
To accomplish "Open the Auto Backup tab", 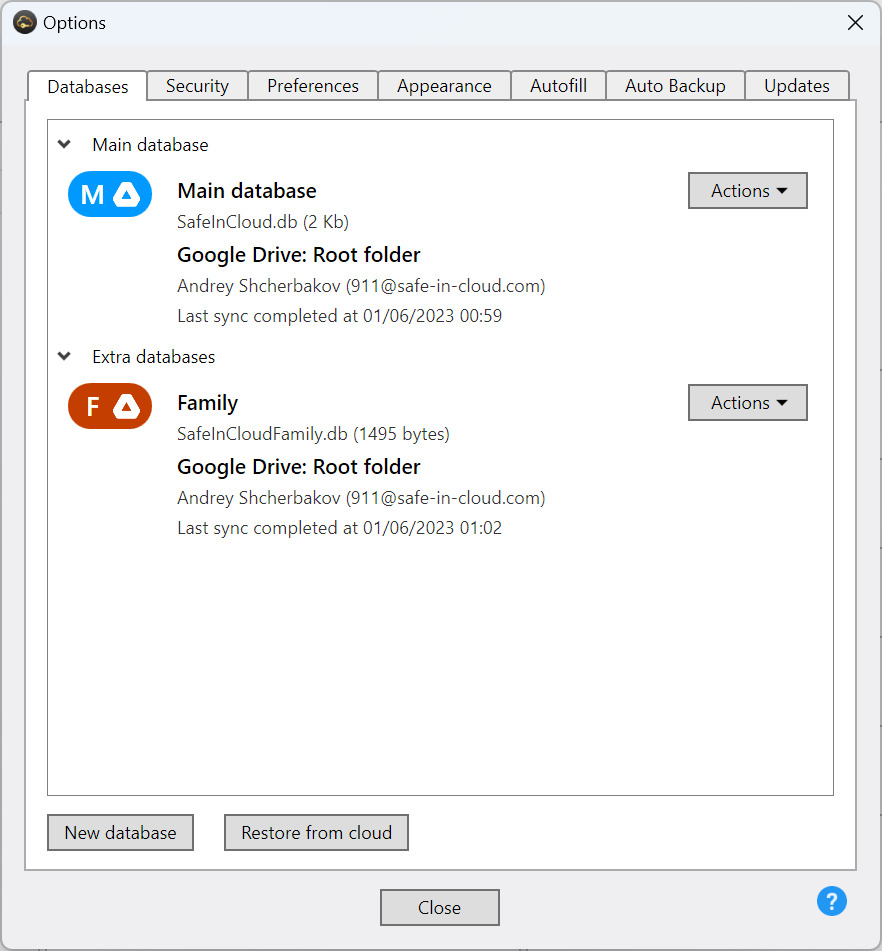I will (675, 86).
